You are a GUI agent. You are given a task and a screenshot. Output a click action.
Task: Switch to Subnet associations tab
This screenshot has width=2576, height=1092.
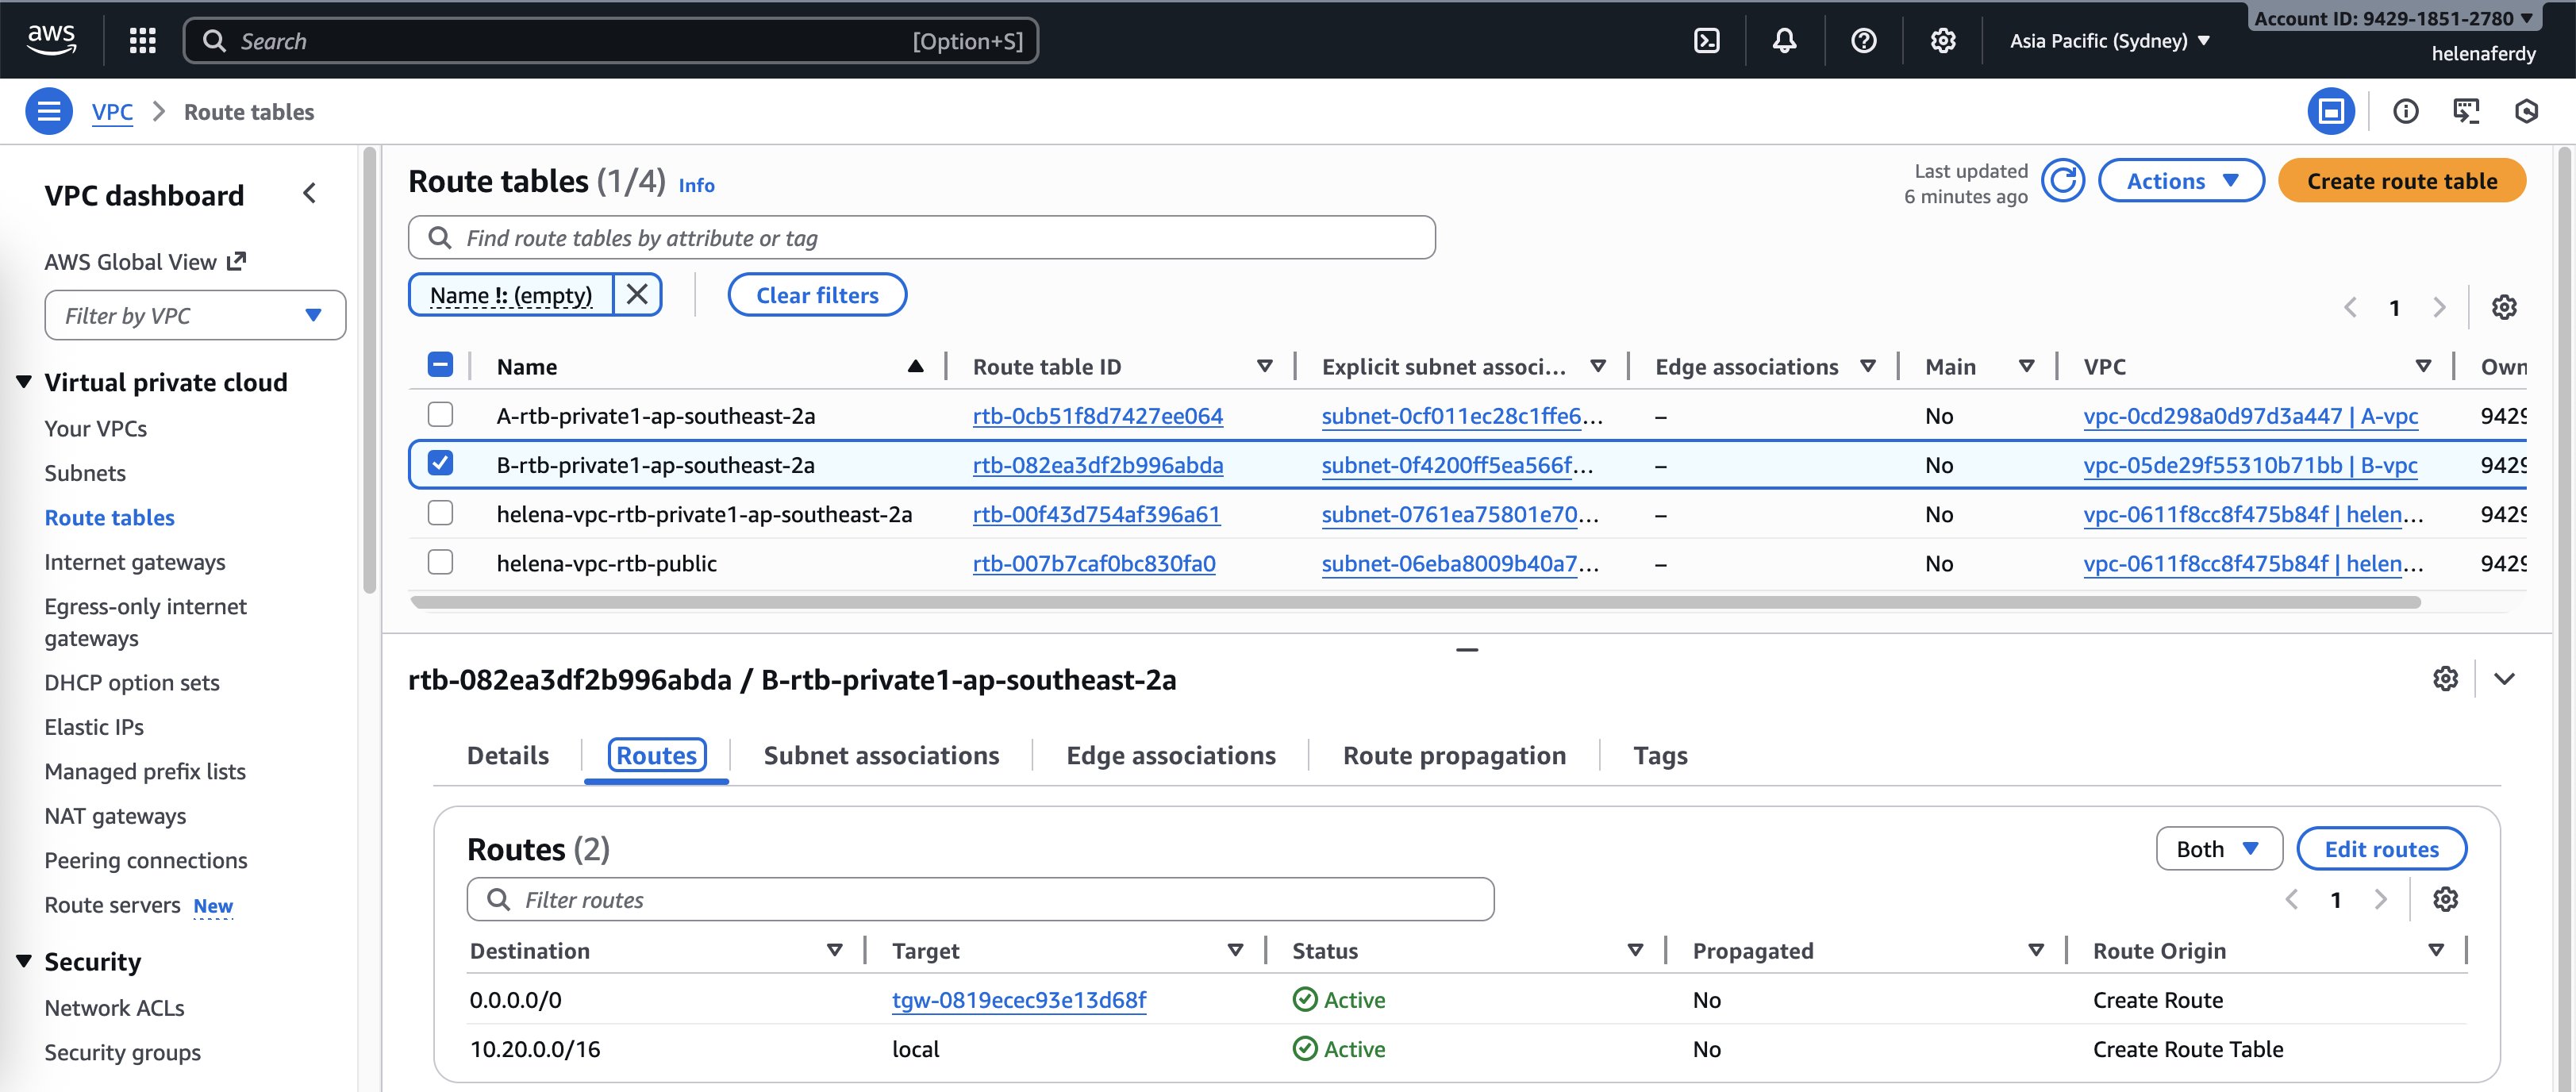880,756
